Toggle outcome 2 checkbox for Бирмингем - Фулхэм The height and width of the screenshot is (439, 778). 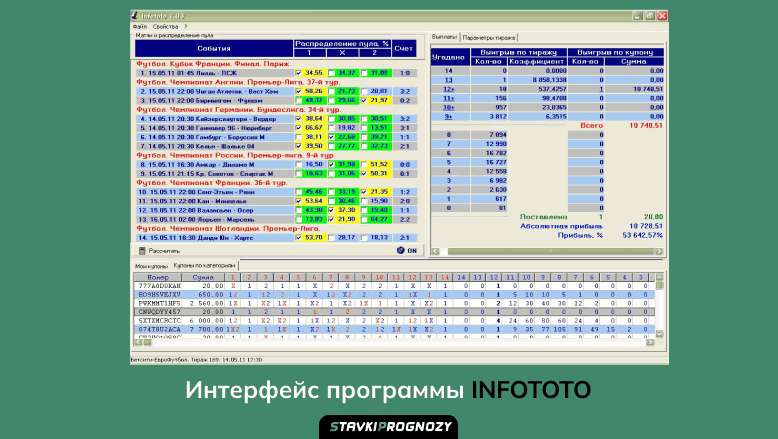coord(364,100)
